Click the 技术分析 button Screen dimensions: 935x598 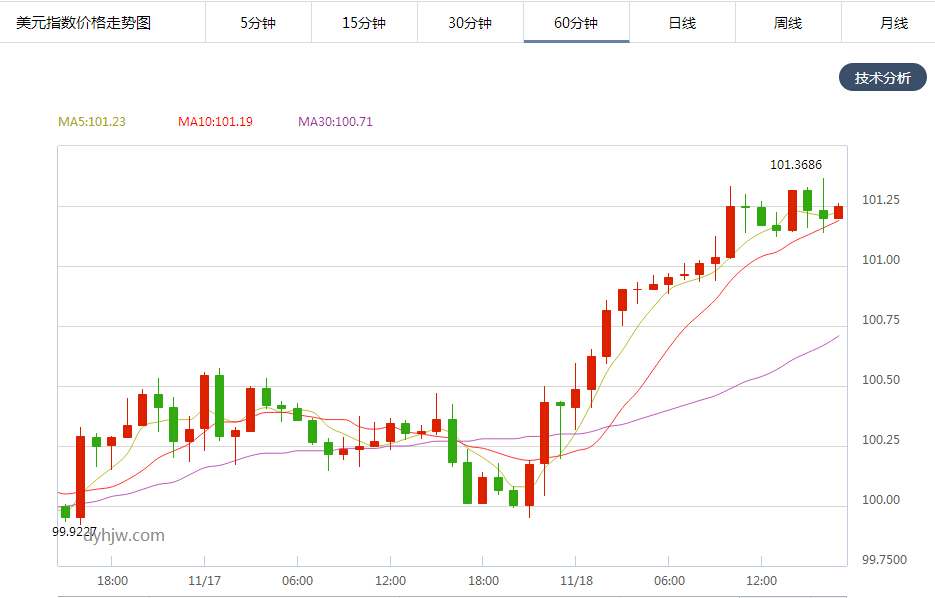(883, 78)
